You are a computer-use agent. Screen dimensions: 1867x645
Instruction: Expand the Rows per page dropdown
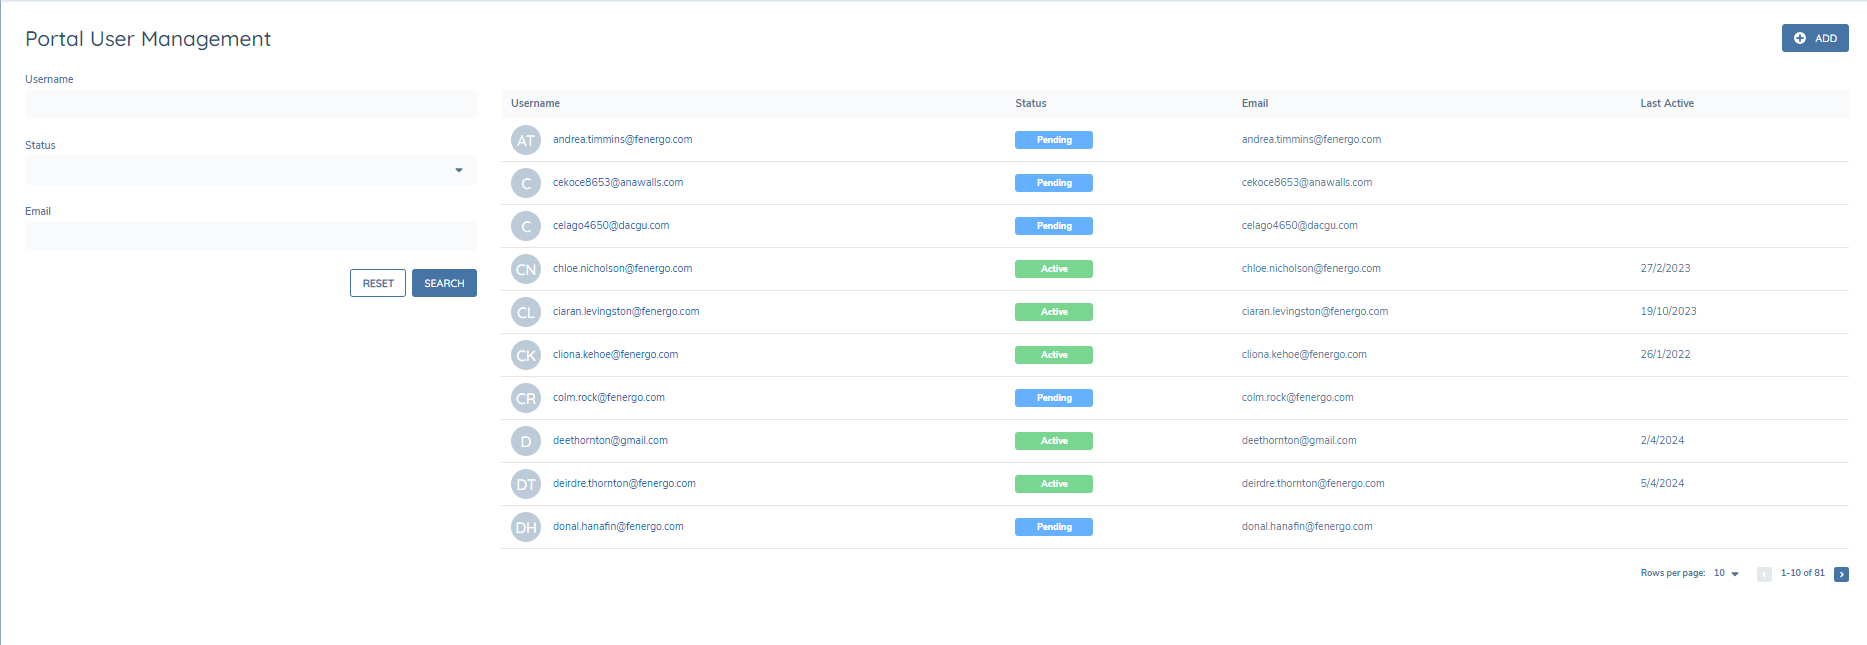(x=1727, y=574)
